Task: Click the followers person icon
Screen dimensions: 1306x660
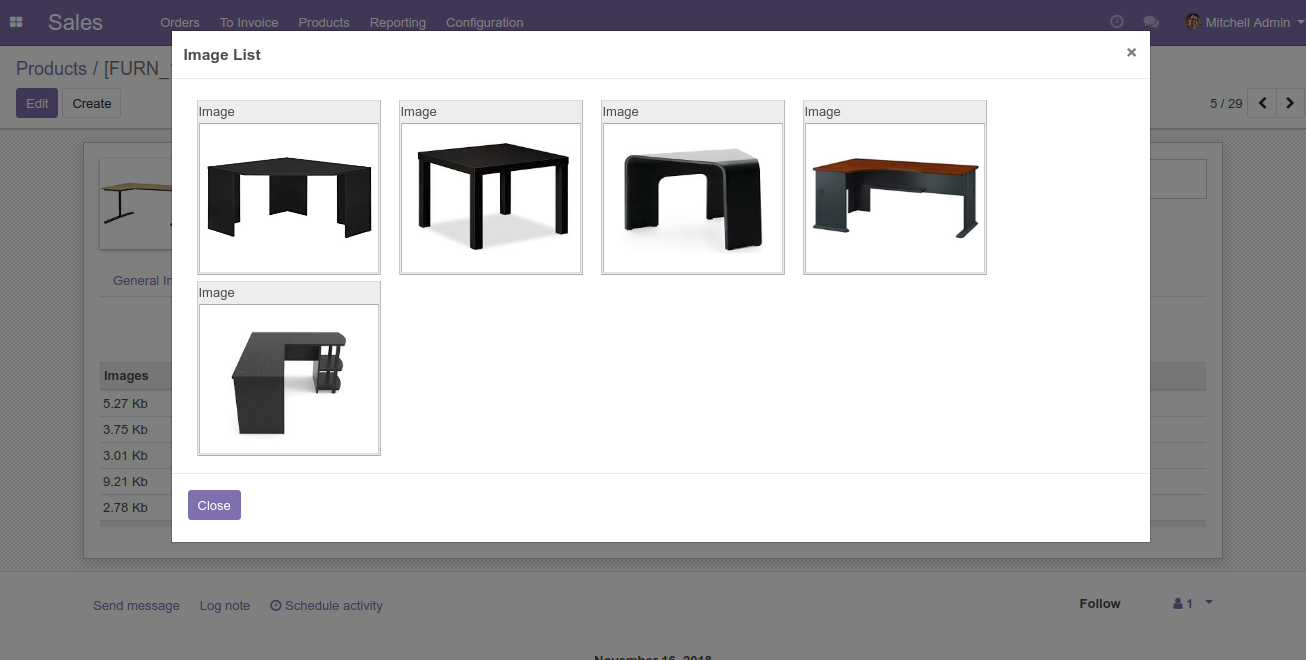Action: [1178, 604]
